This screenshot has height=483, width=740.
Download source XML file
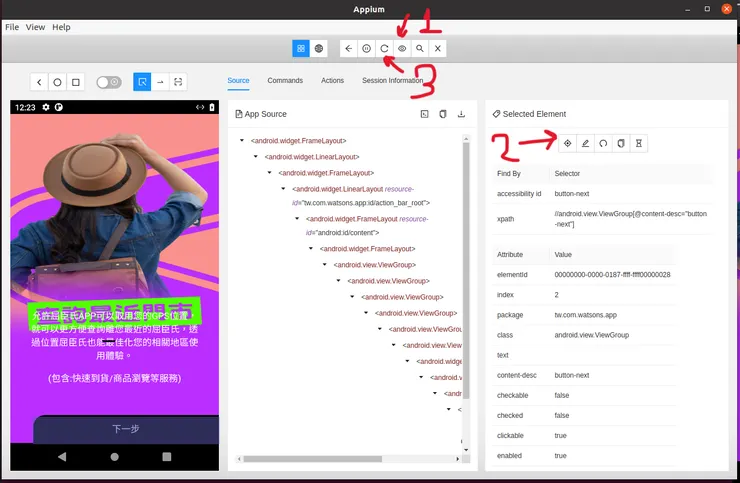tap(461, 114)
